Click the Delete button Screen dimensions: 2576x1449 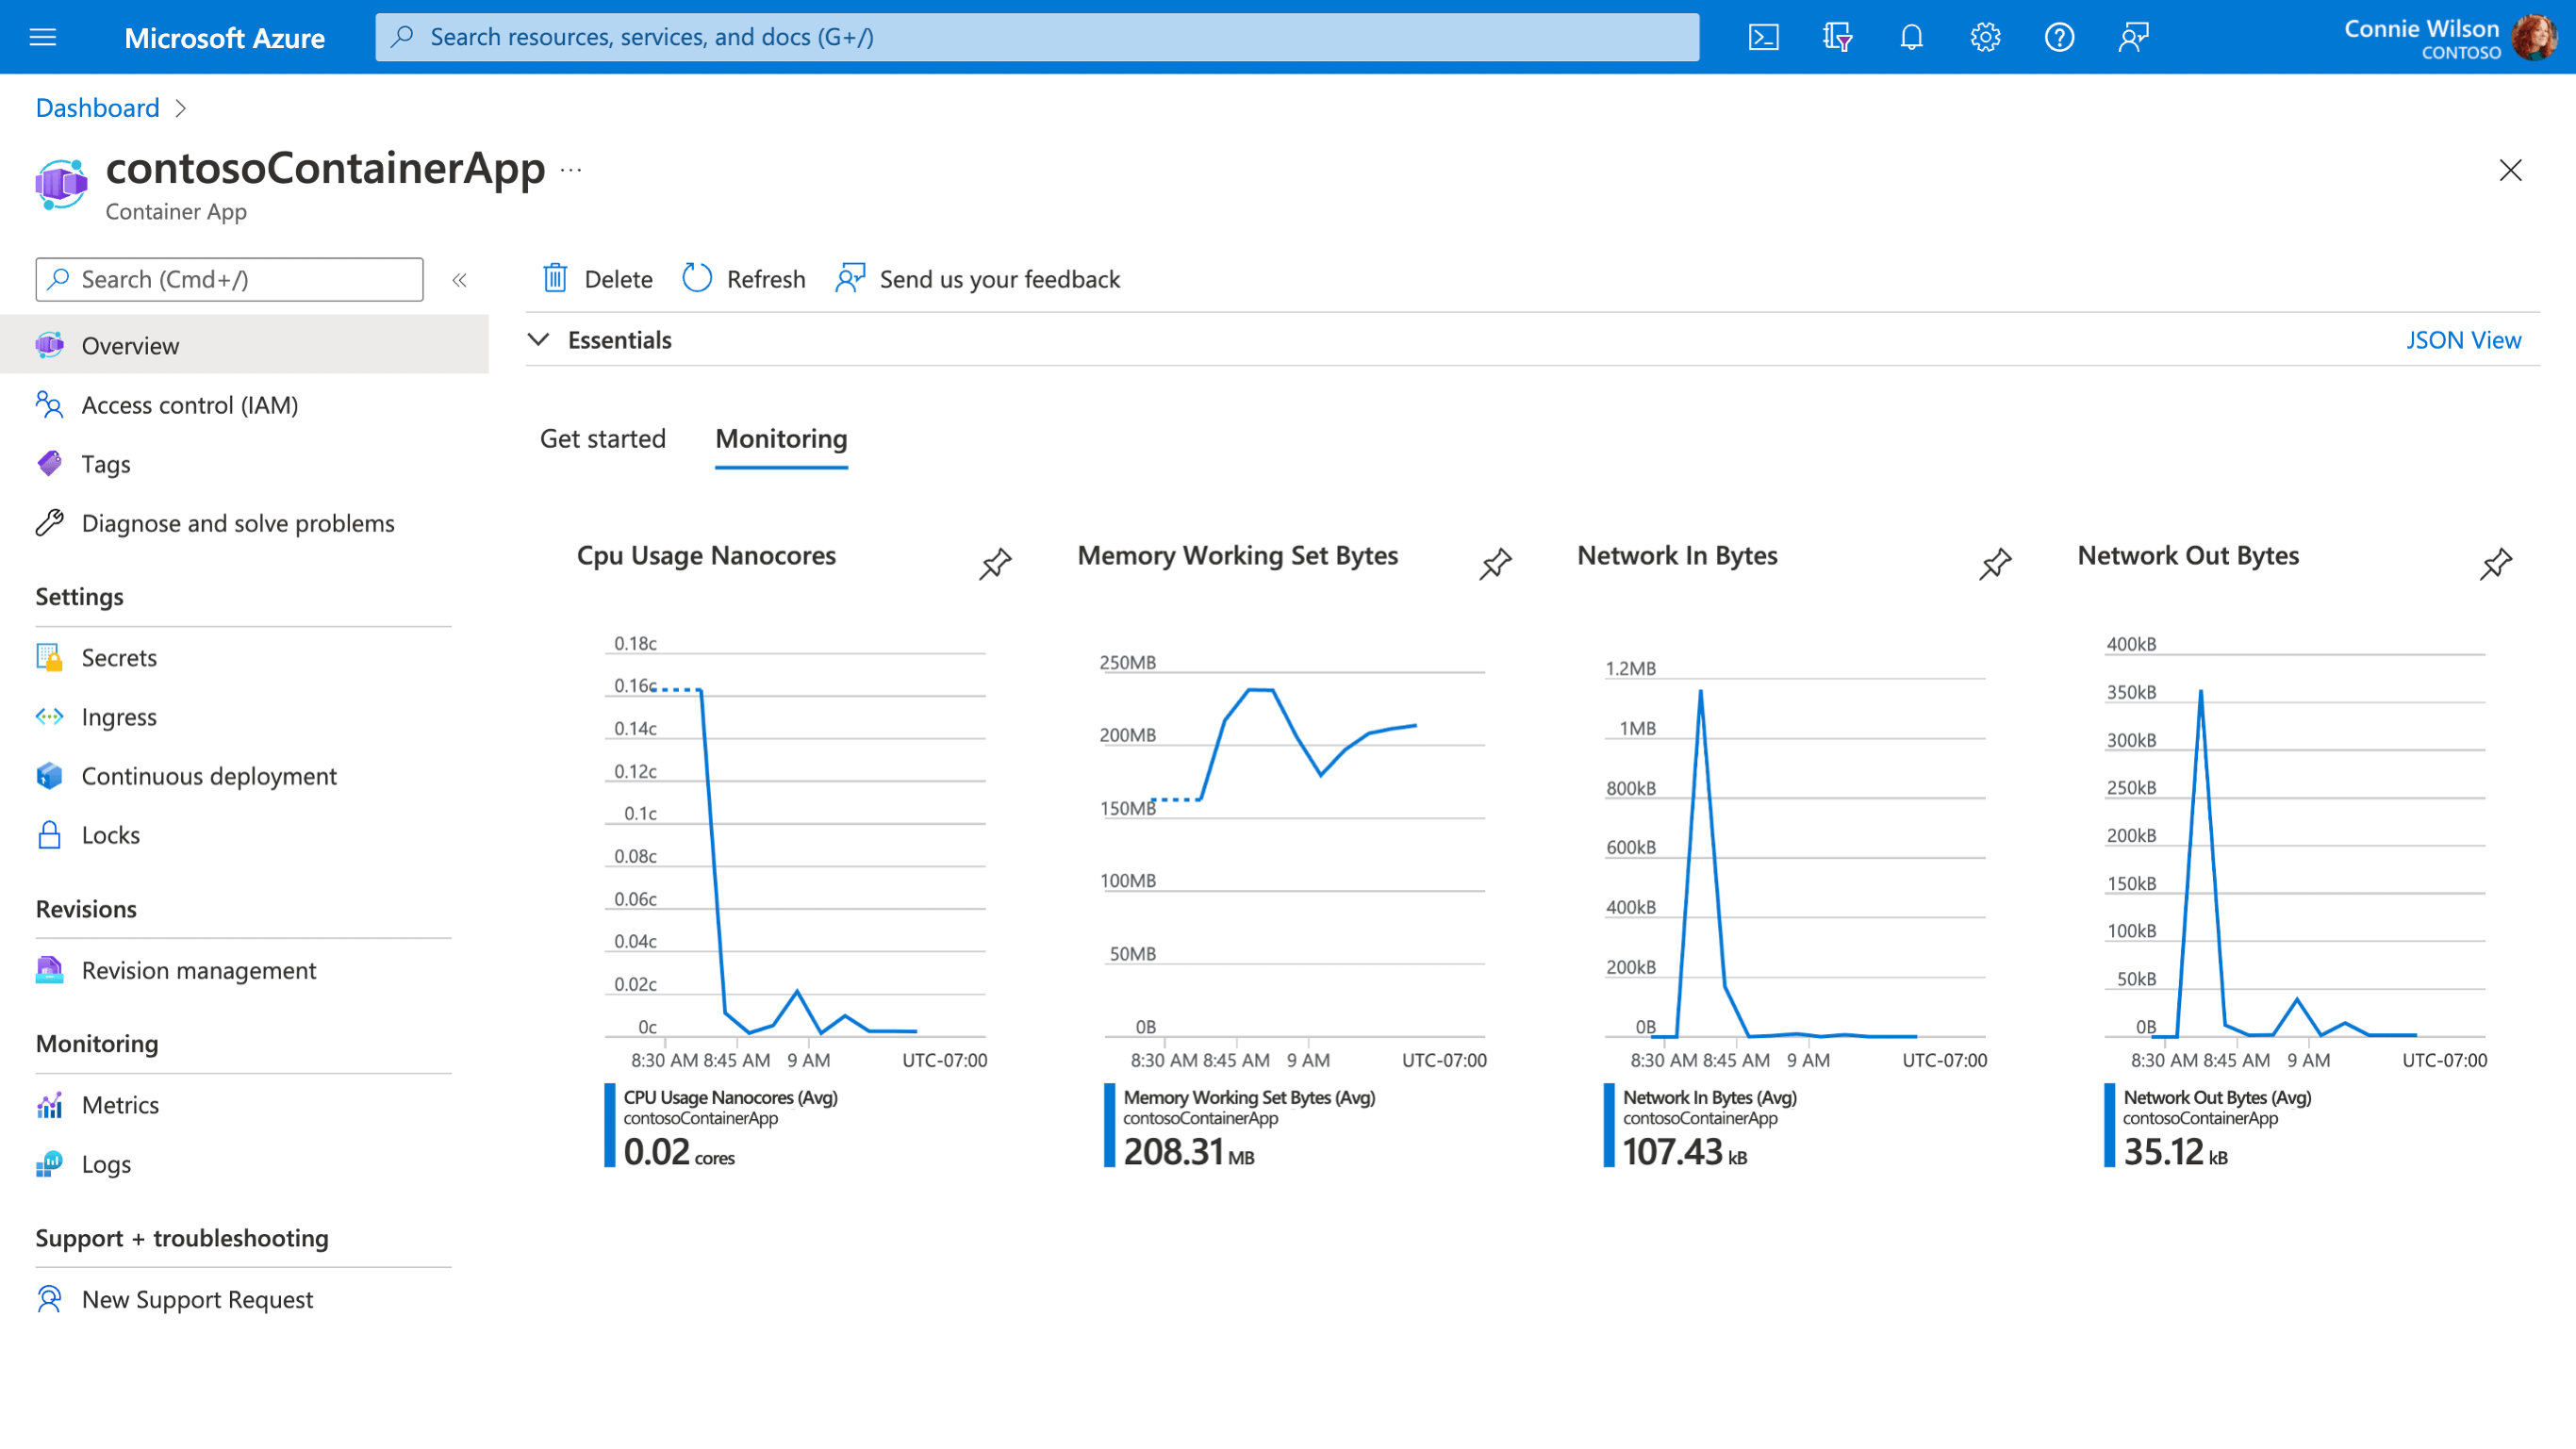coord(598,279)
